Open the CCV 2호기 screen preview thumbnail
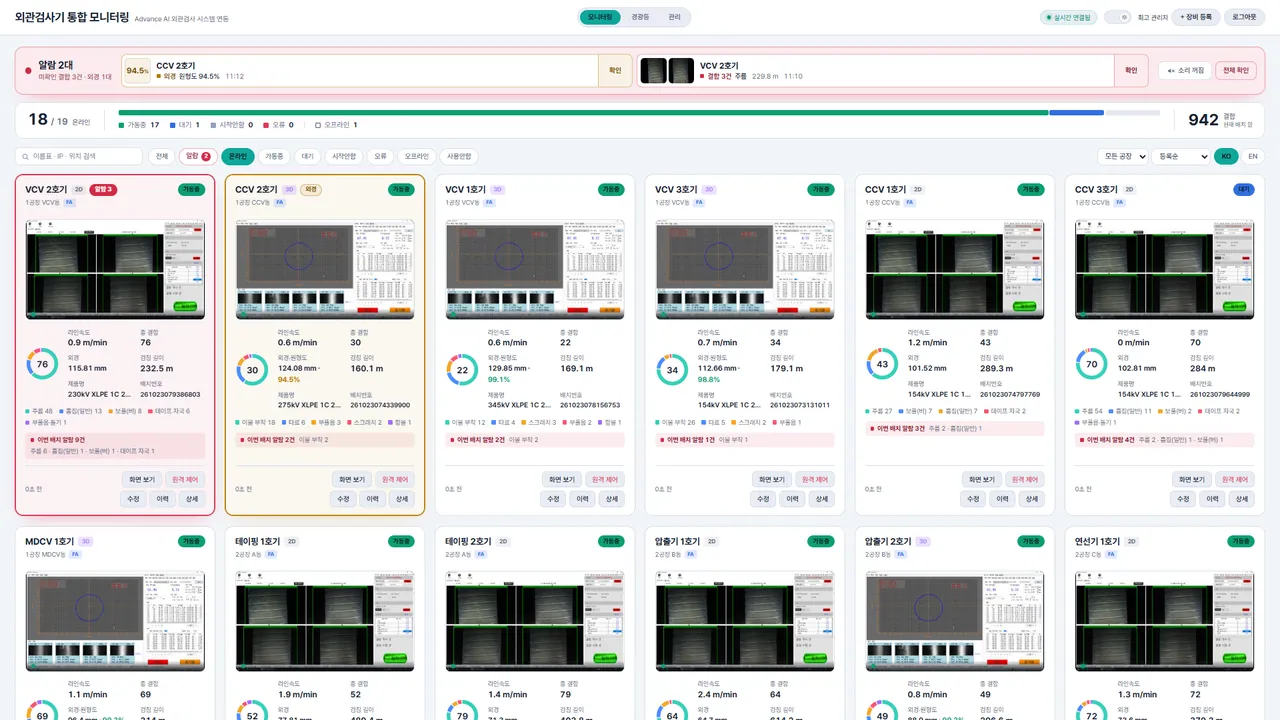 [325, 269]
